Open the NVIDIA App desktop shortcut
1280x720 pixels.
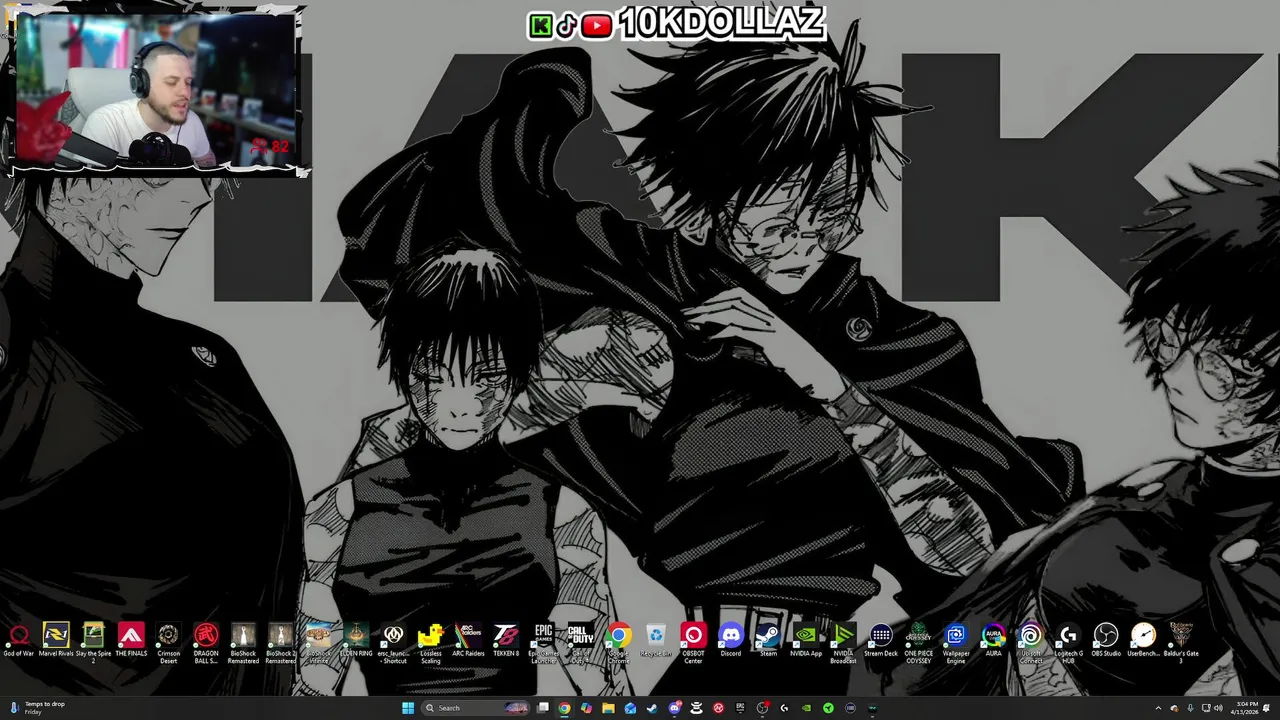click(x=806, y=640)
